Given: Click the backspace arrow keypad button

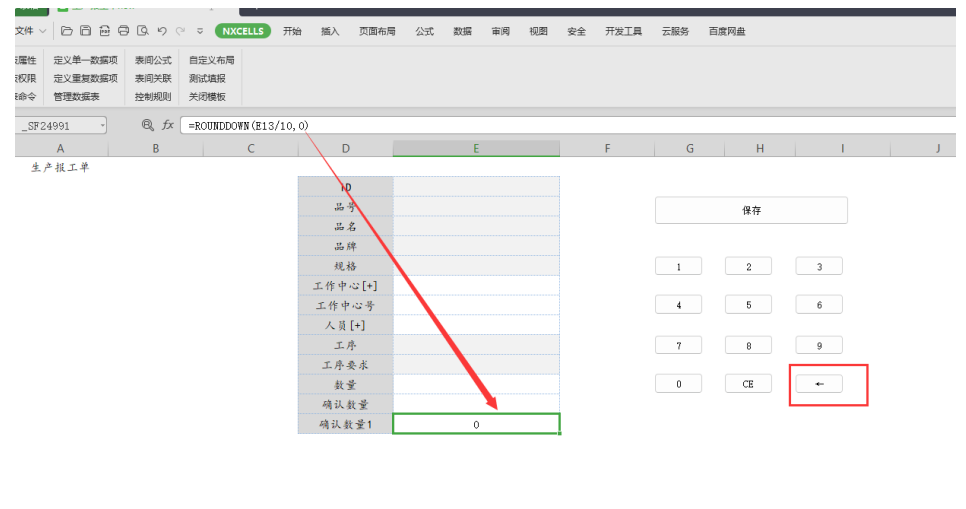Looking at the screenshot, I should point(819,384).
